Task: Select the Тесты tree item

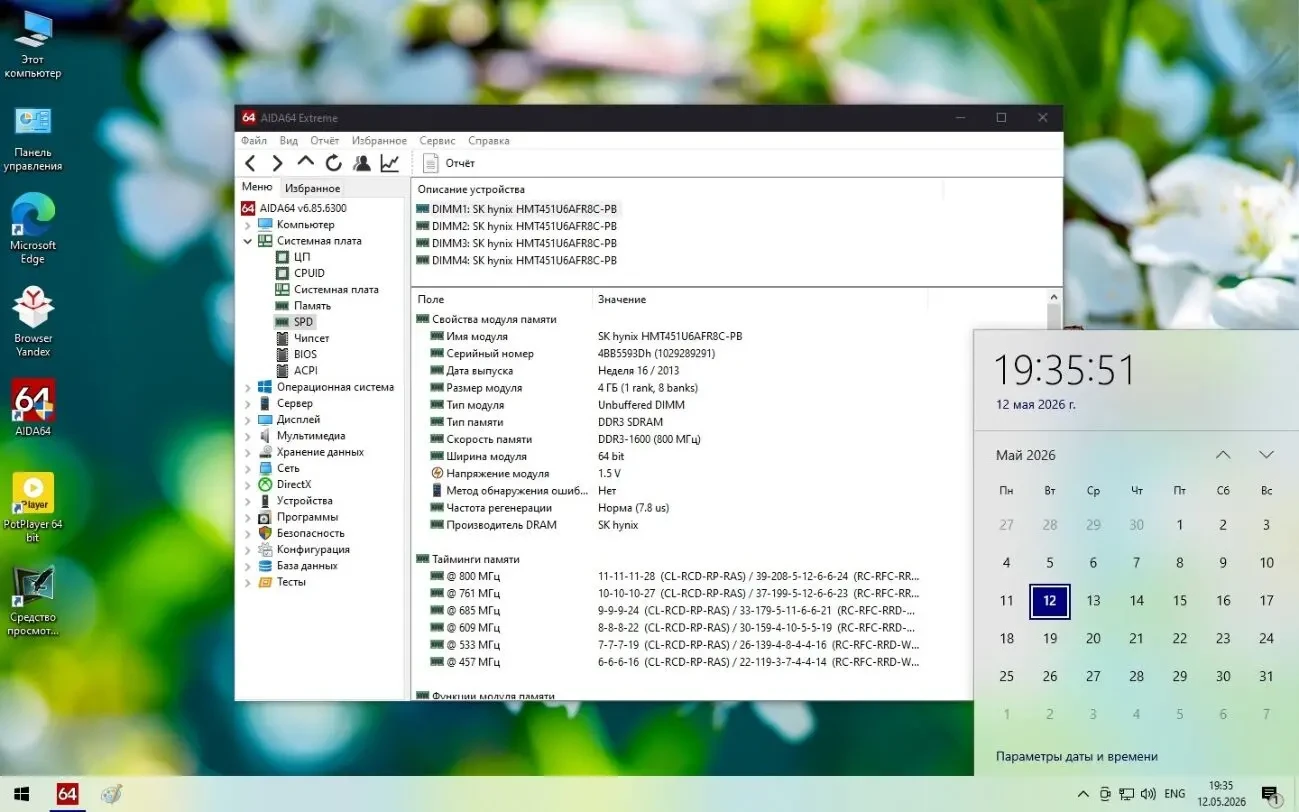Action: click(291, 582)
